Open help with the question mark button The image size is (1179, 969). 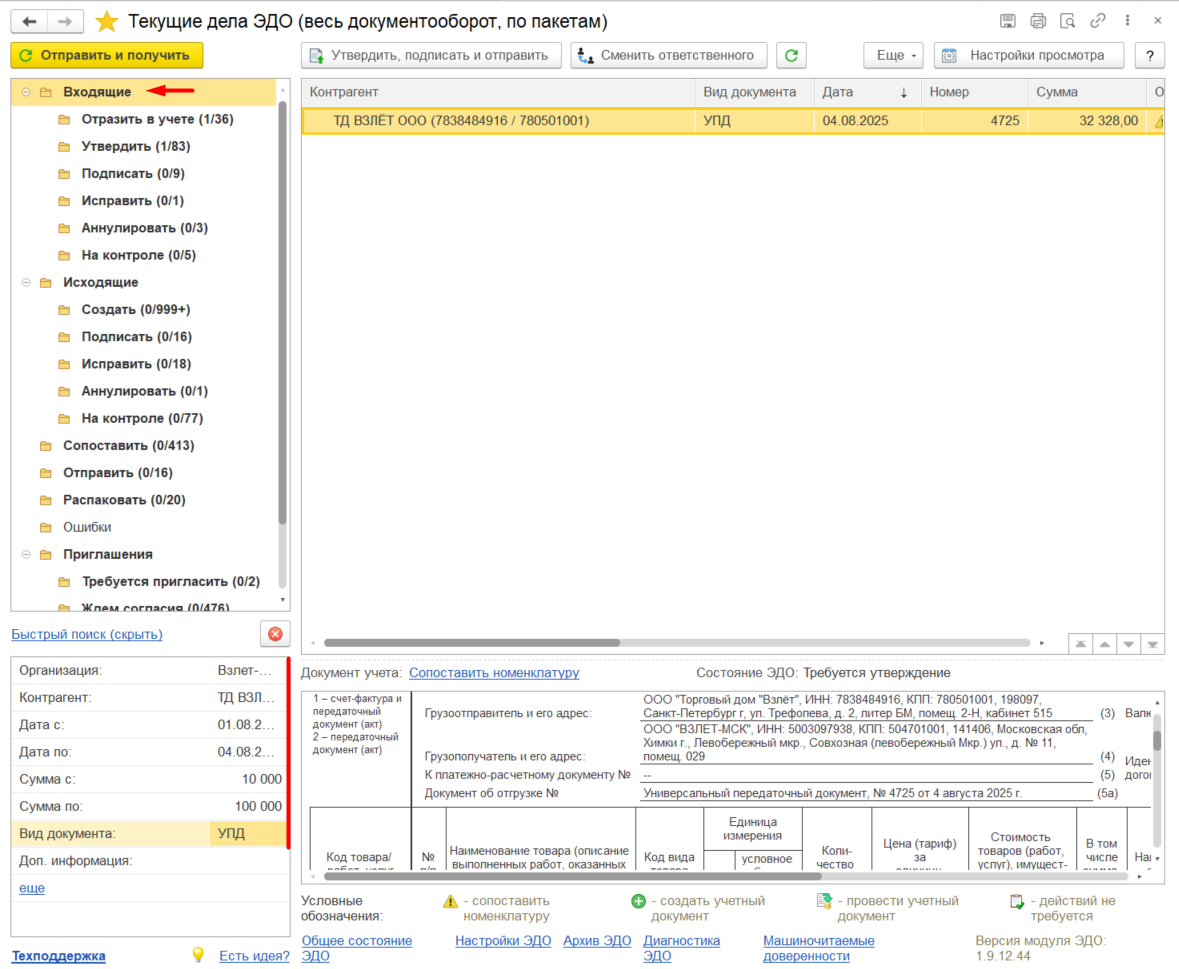[1150, 56]
